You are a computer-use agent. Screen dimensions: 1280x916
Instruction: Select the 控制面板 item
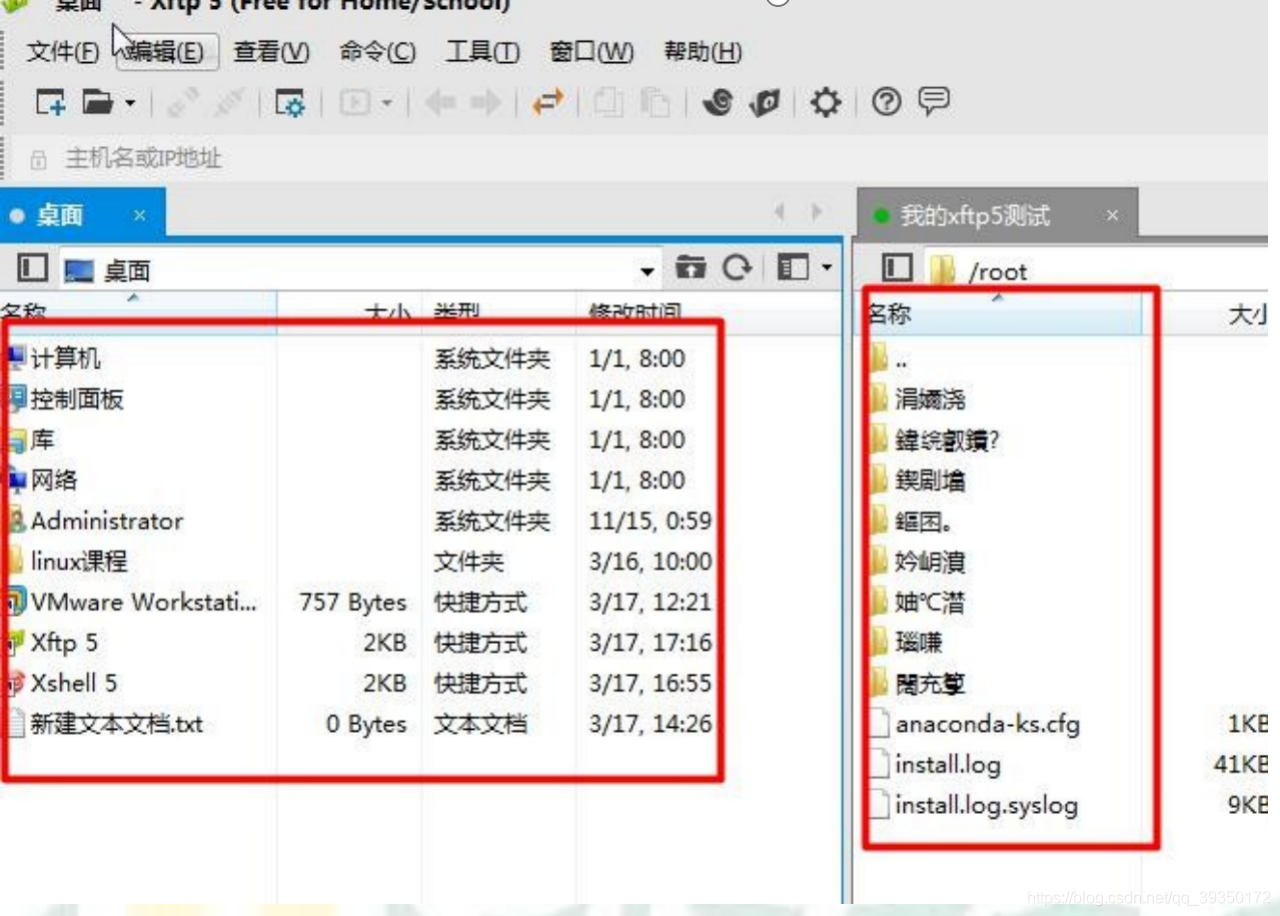click(78, 399)
